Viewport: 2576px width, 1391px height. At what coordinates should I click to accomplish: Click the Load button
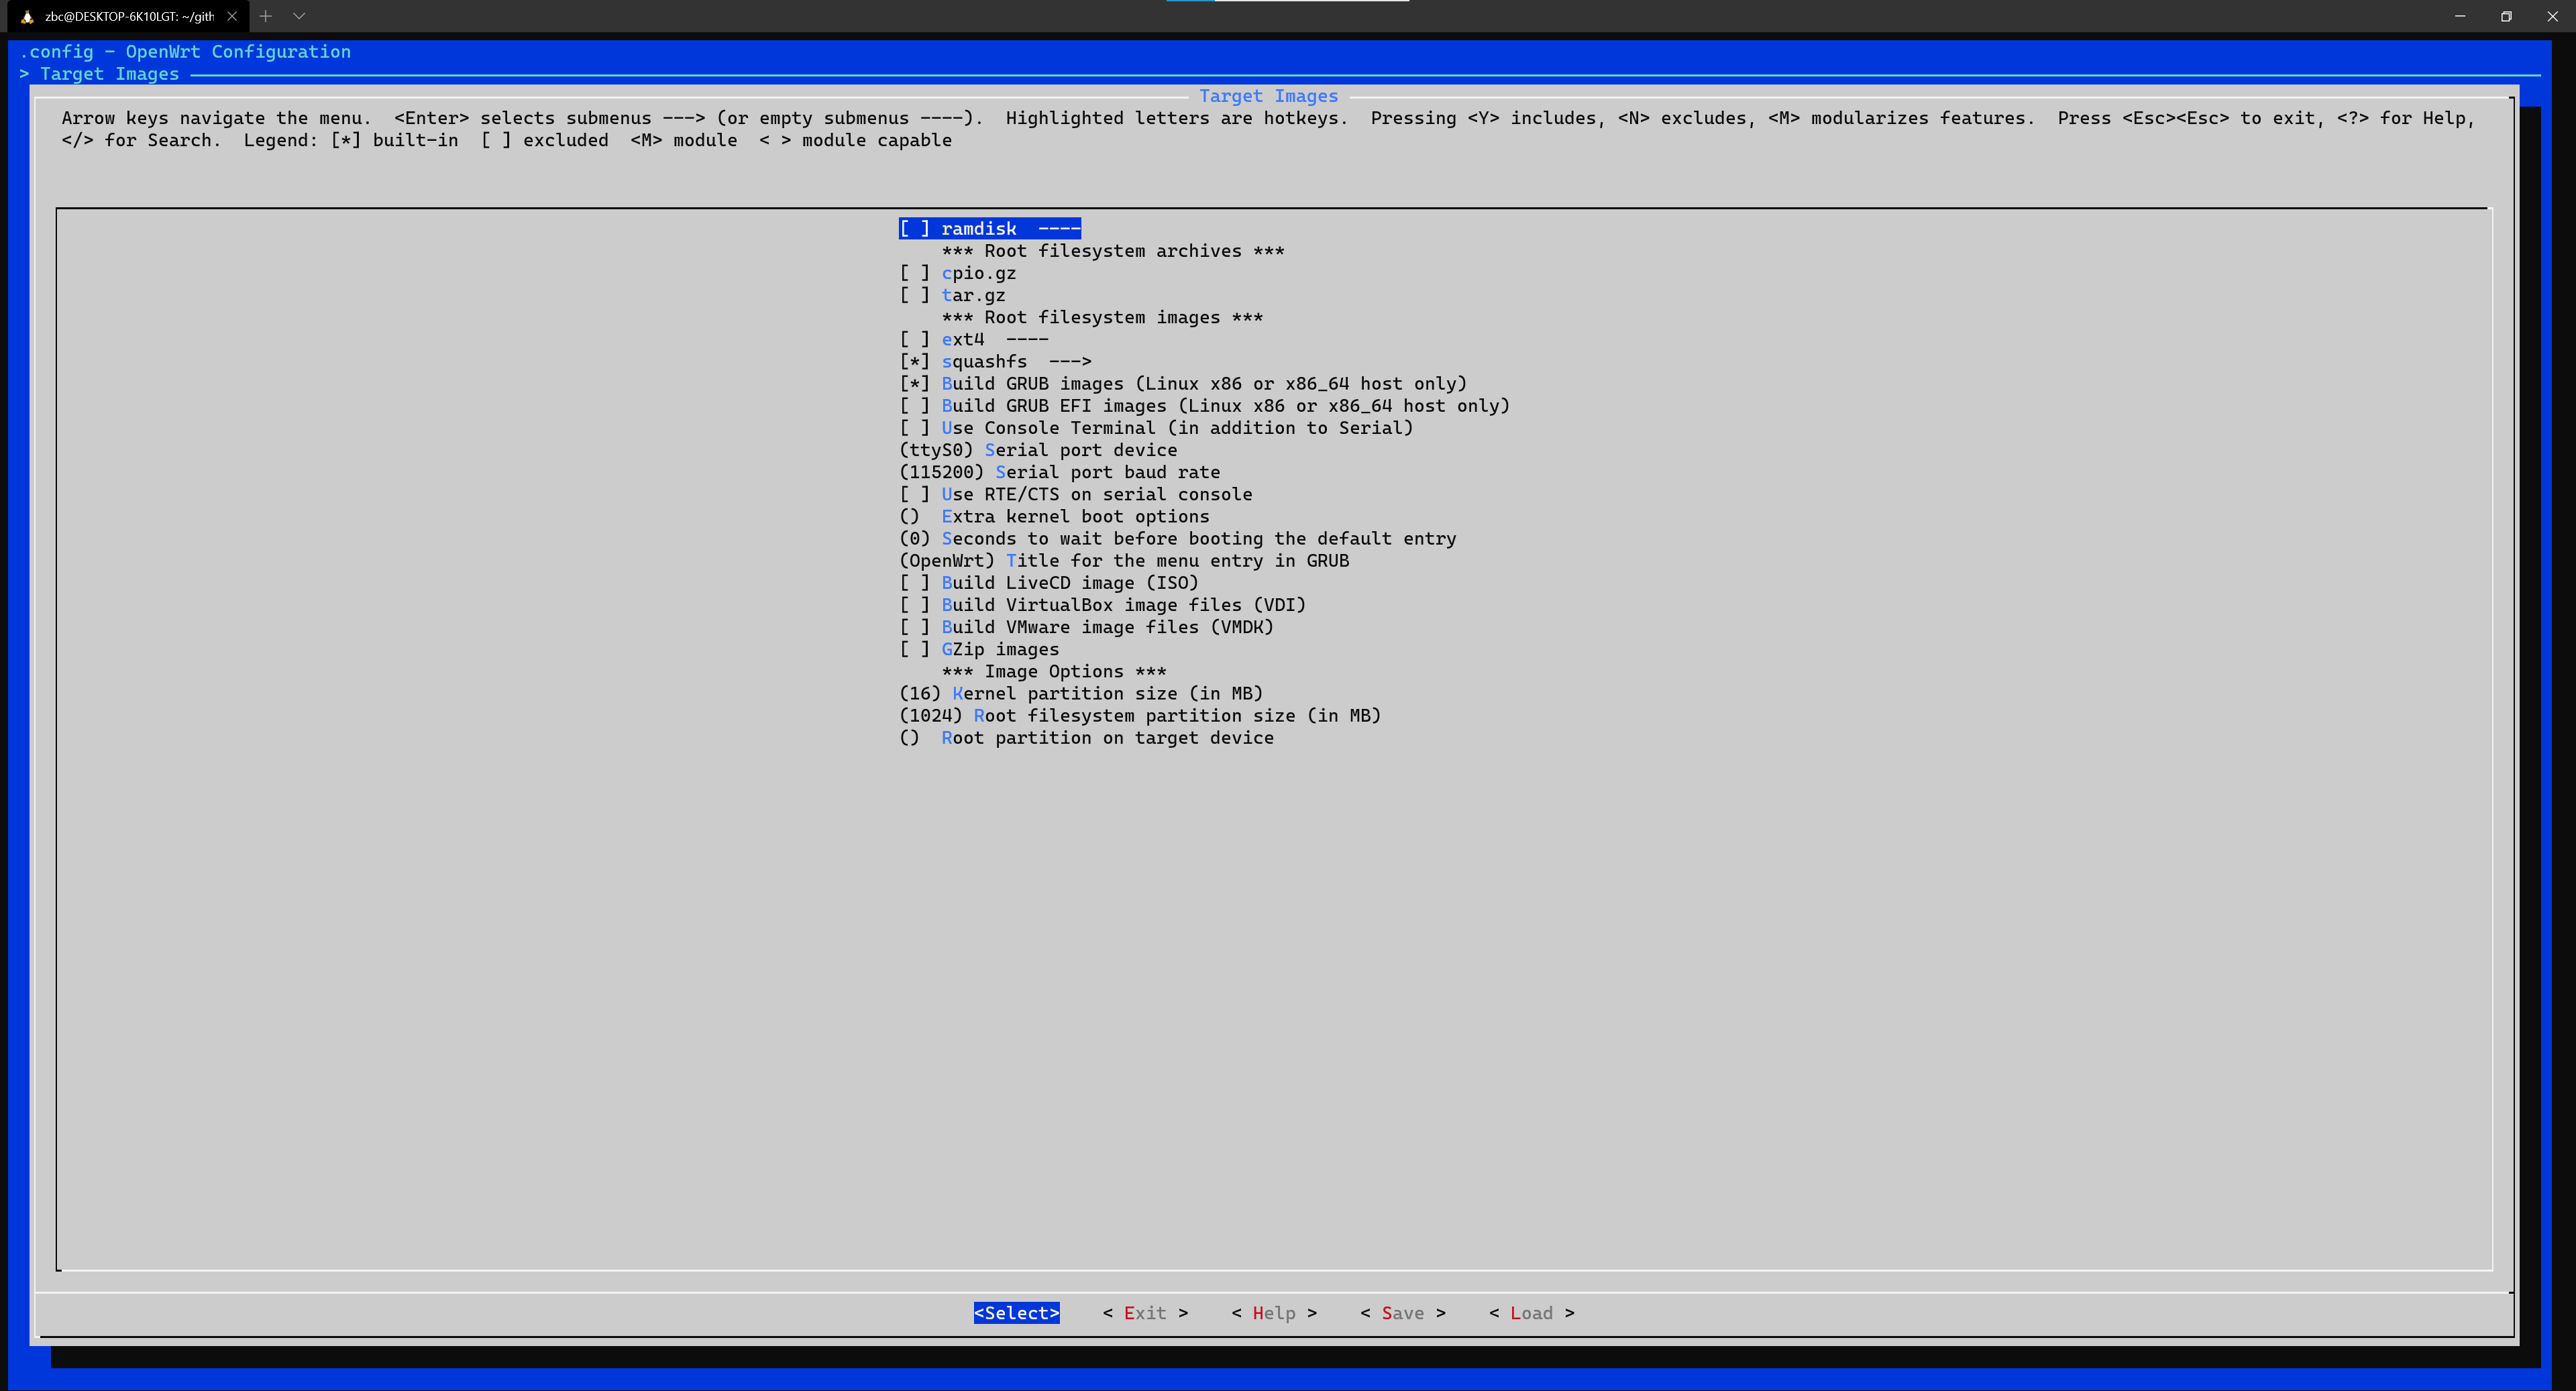(x=1531, y=1313)
